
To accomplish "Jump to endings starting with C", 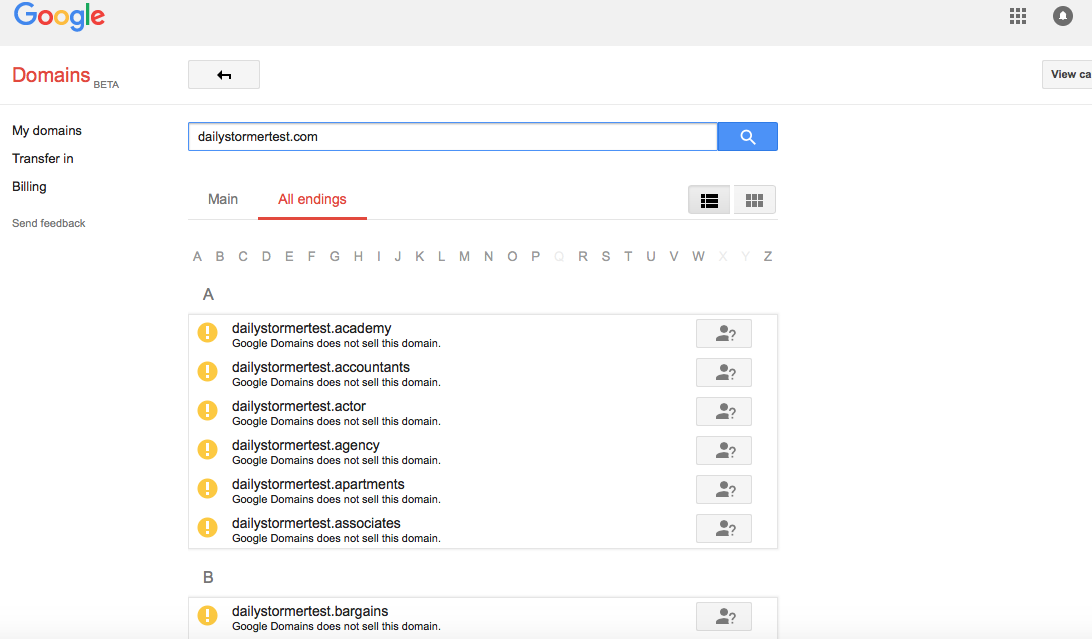I will [243, 257].
